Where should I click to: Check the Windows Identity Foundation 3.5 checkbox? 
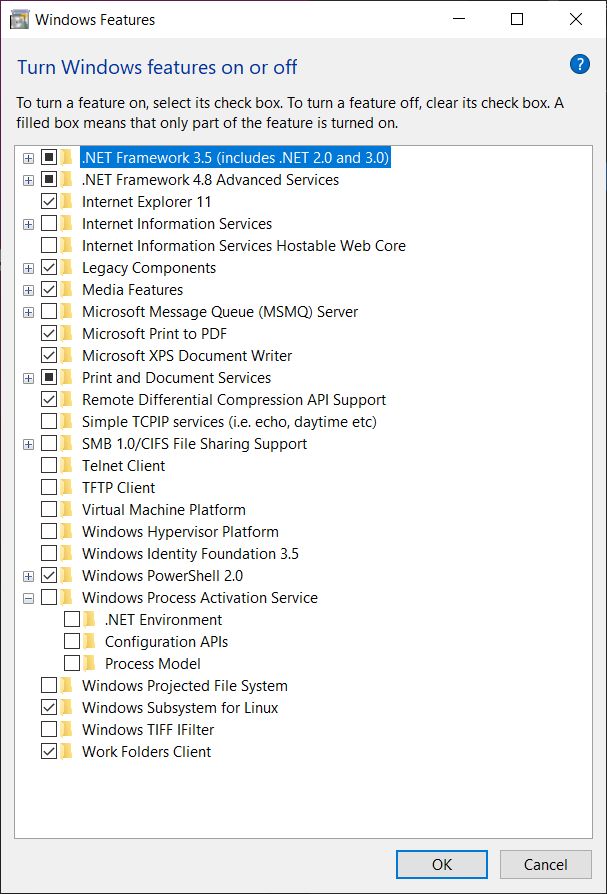point(49,554)
